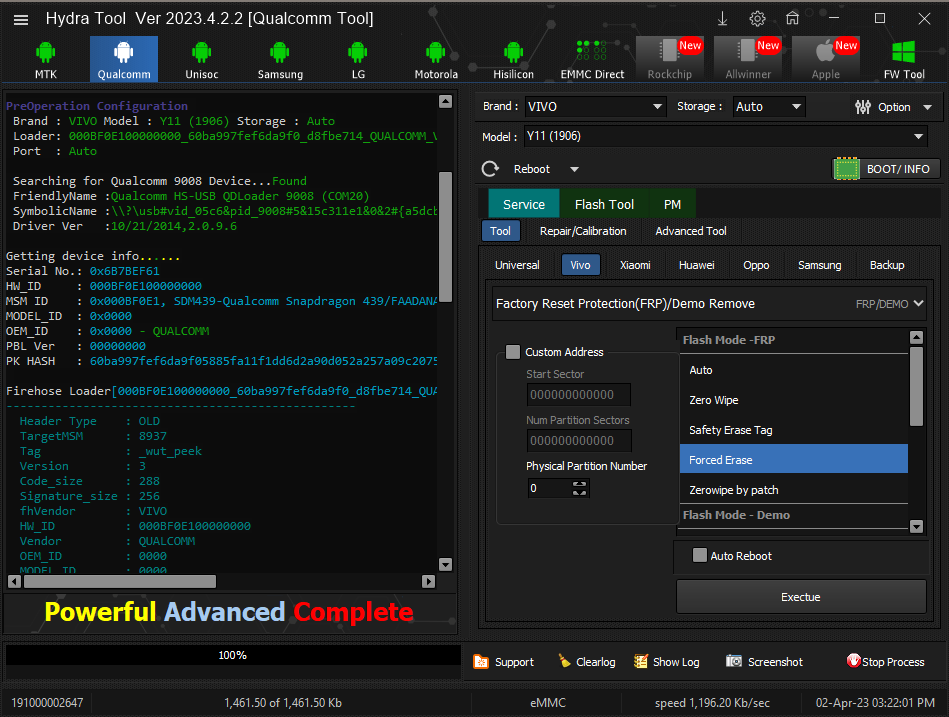Click the home icon in title bar
949x717 pixels.
(x=792, y=19)
